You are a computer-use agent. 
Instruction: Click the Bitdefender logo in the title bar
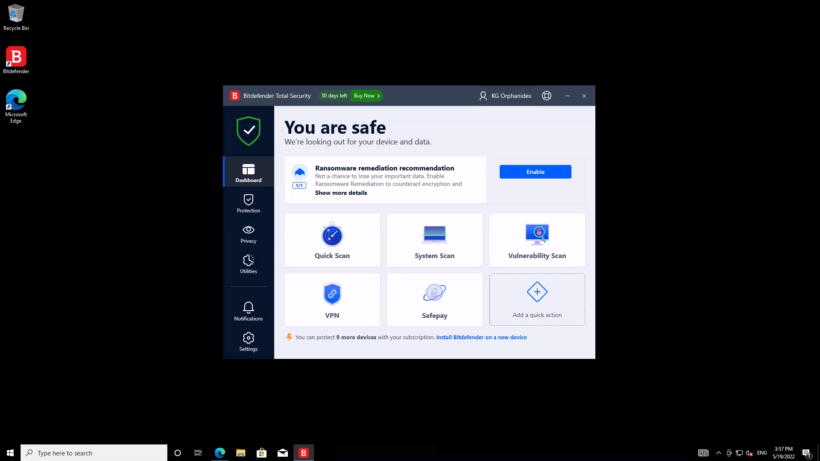click(234, 96)
